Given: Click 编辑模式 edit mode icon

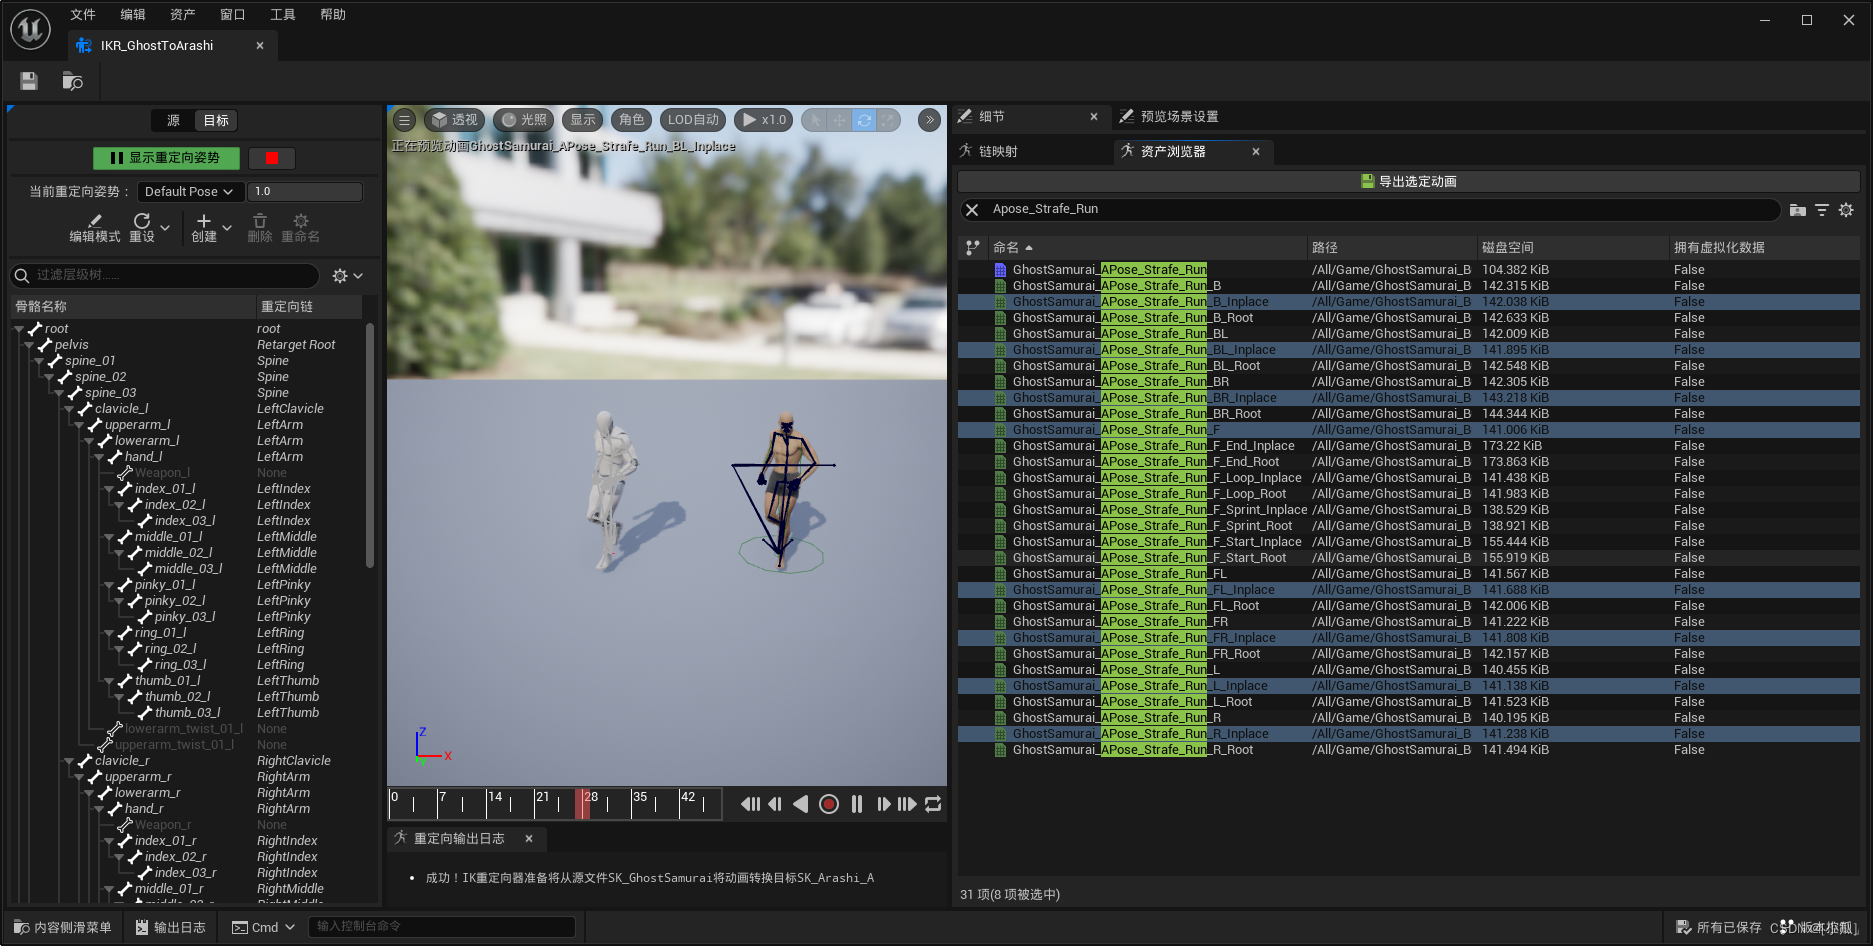Looking at the screenshot, I should (x=95, y=228).
